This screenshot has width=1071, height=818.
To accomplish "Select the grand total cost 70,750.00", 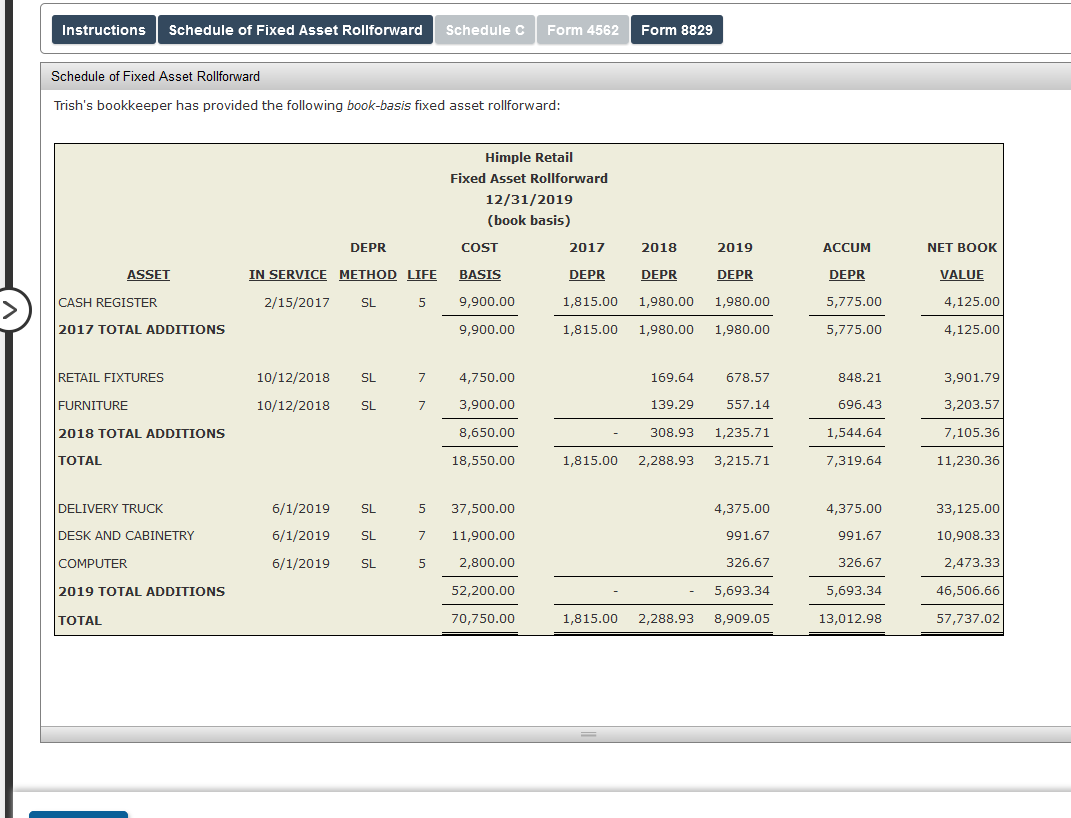I will [483, 619].
